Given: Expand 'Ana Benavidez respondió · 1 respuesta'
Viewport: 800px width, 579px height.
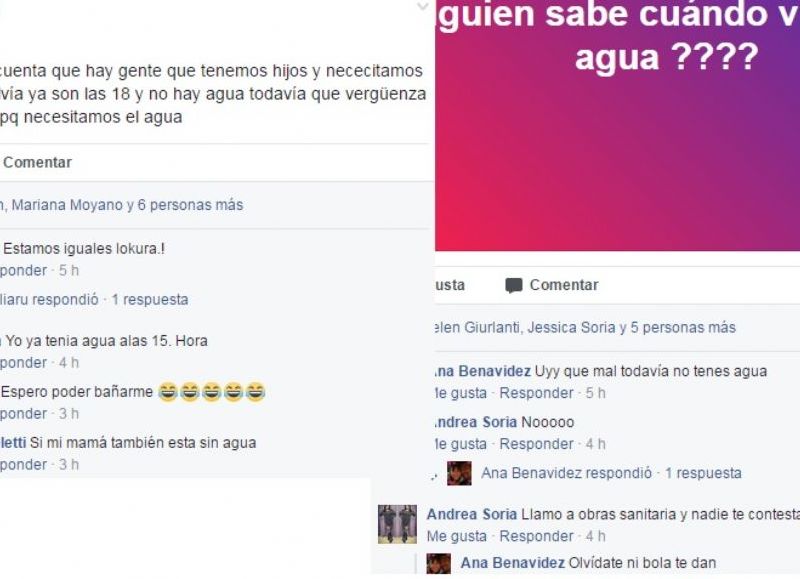Looking at the screenshot, I should [611, 473].
